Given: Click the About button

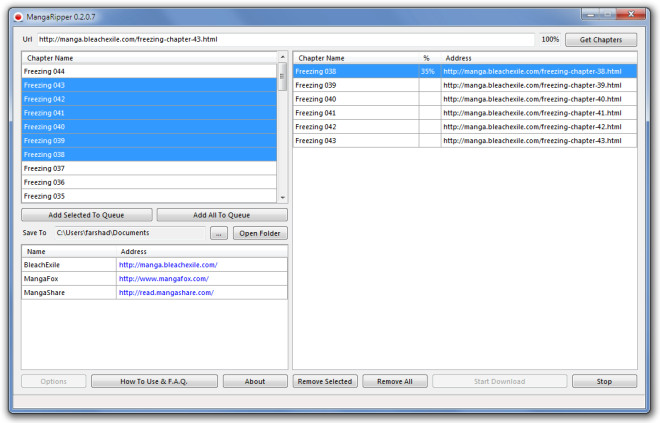Looking at the screenshot, I should [255, 381].
